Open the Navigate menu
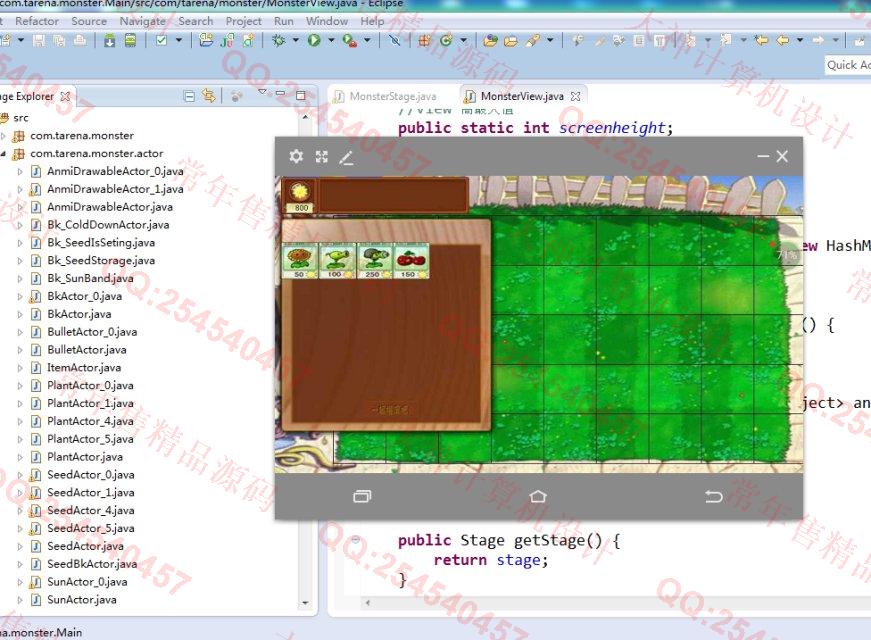This screenshot has height=640, width=871. [x=143, y=21]
